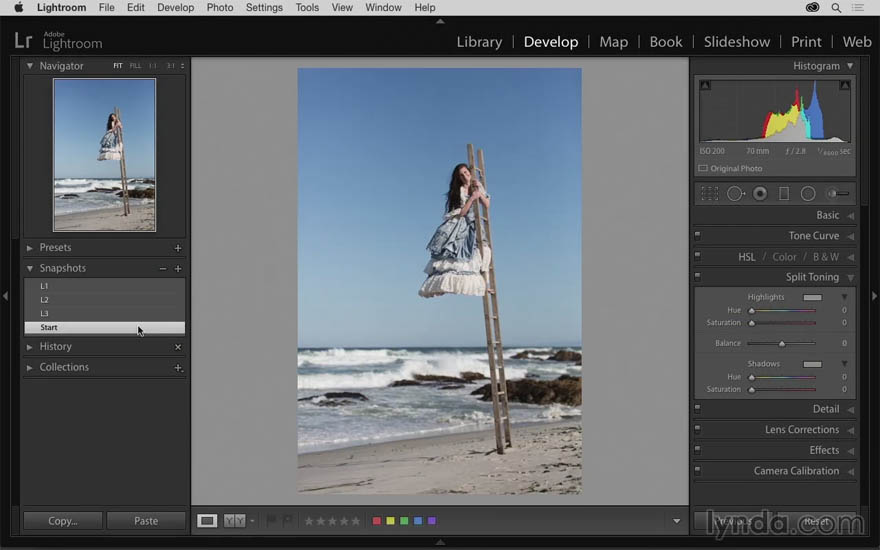Viewport: 880px width, 550px height.
Task: Open Notification Center in menu bar
Action: click(858, 8)
